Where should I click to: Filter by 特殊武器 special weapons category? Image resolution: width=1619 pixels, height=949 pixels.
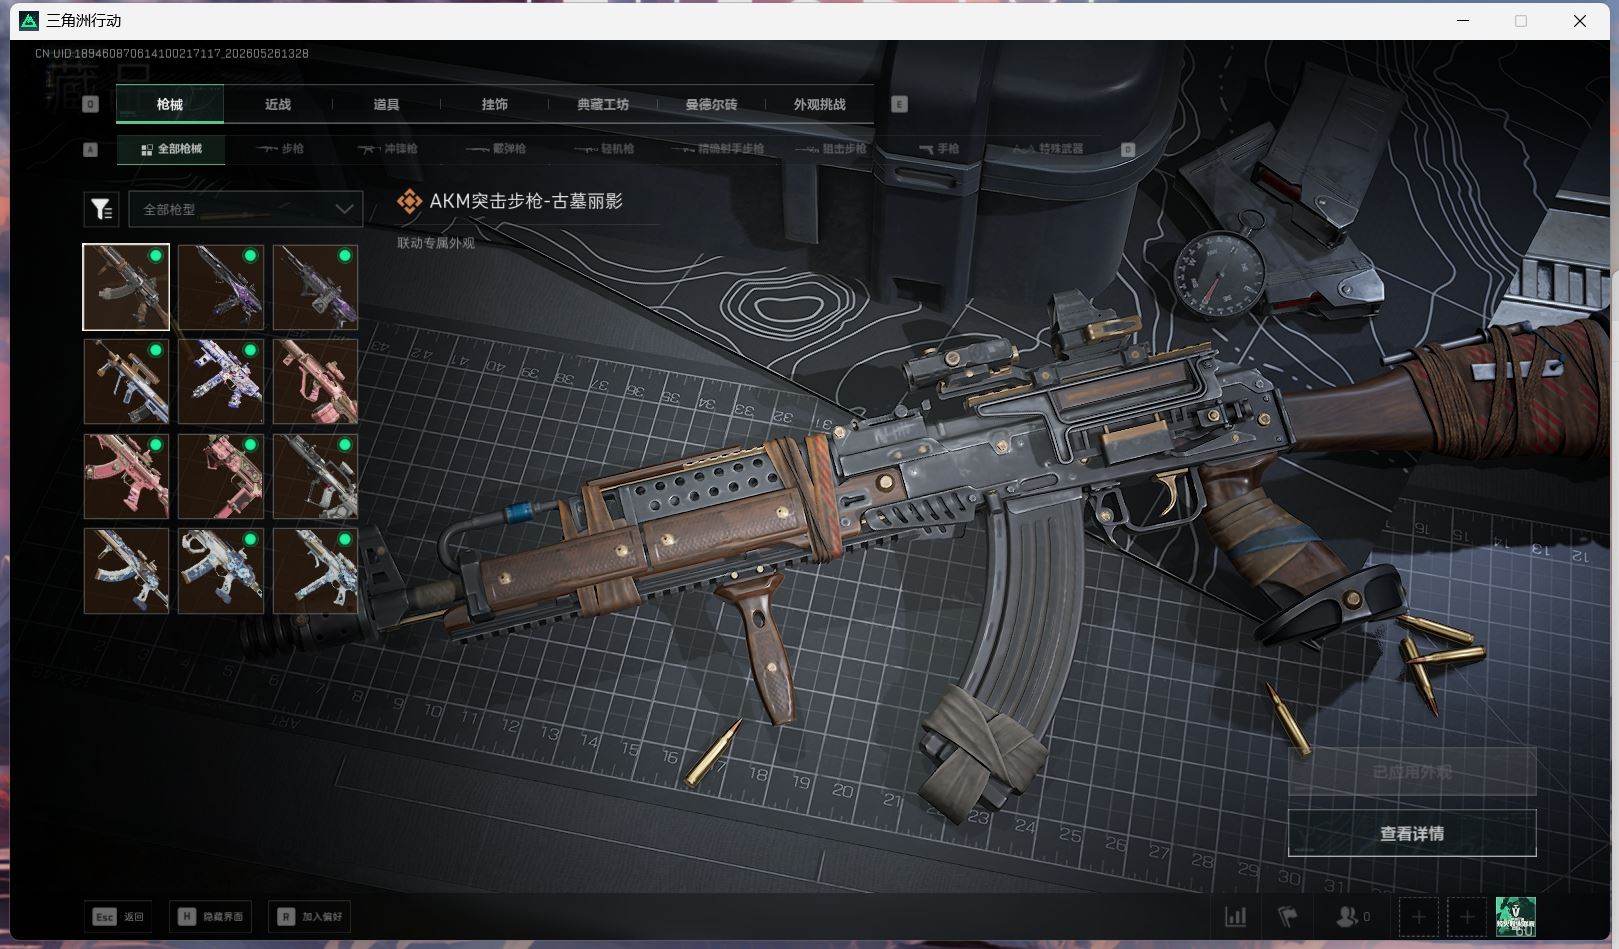(1048, 149)
